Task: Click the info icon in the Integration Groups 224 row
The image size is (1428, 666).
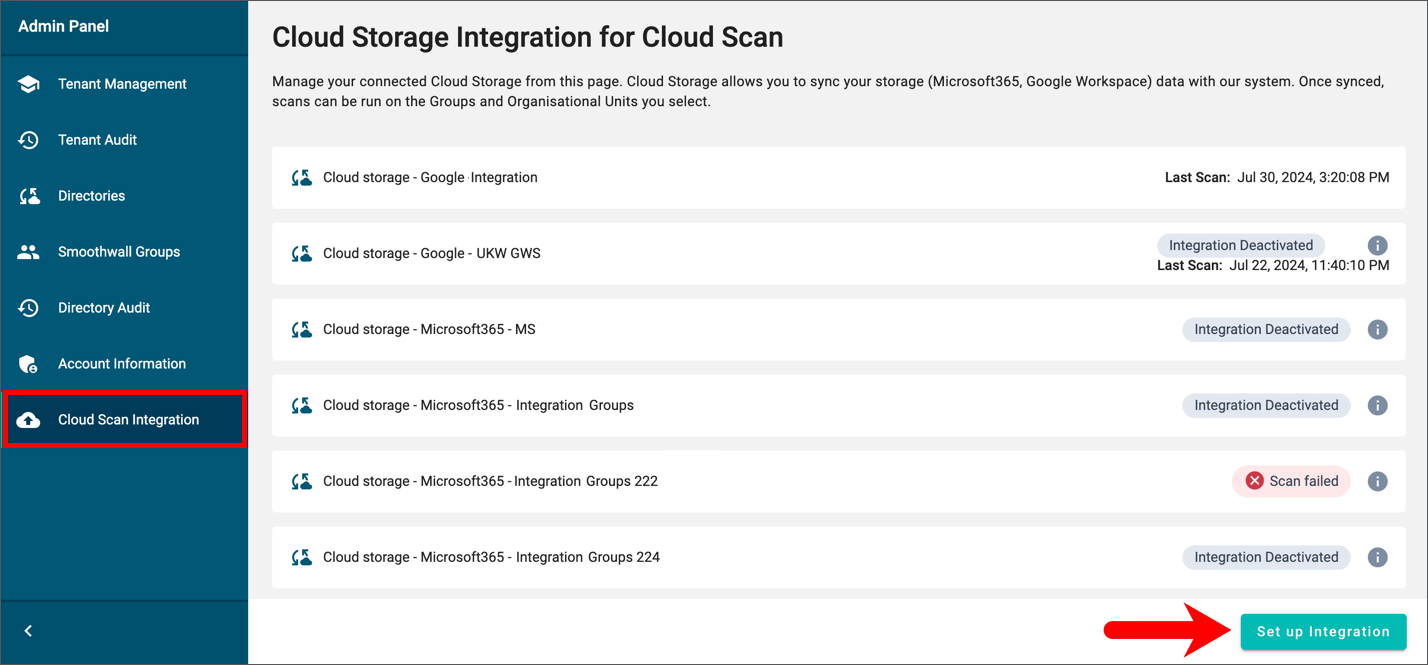Action: (1377, 557)
